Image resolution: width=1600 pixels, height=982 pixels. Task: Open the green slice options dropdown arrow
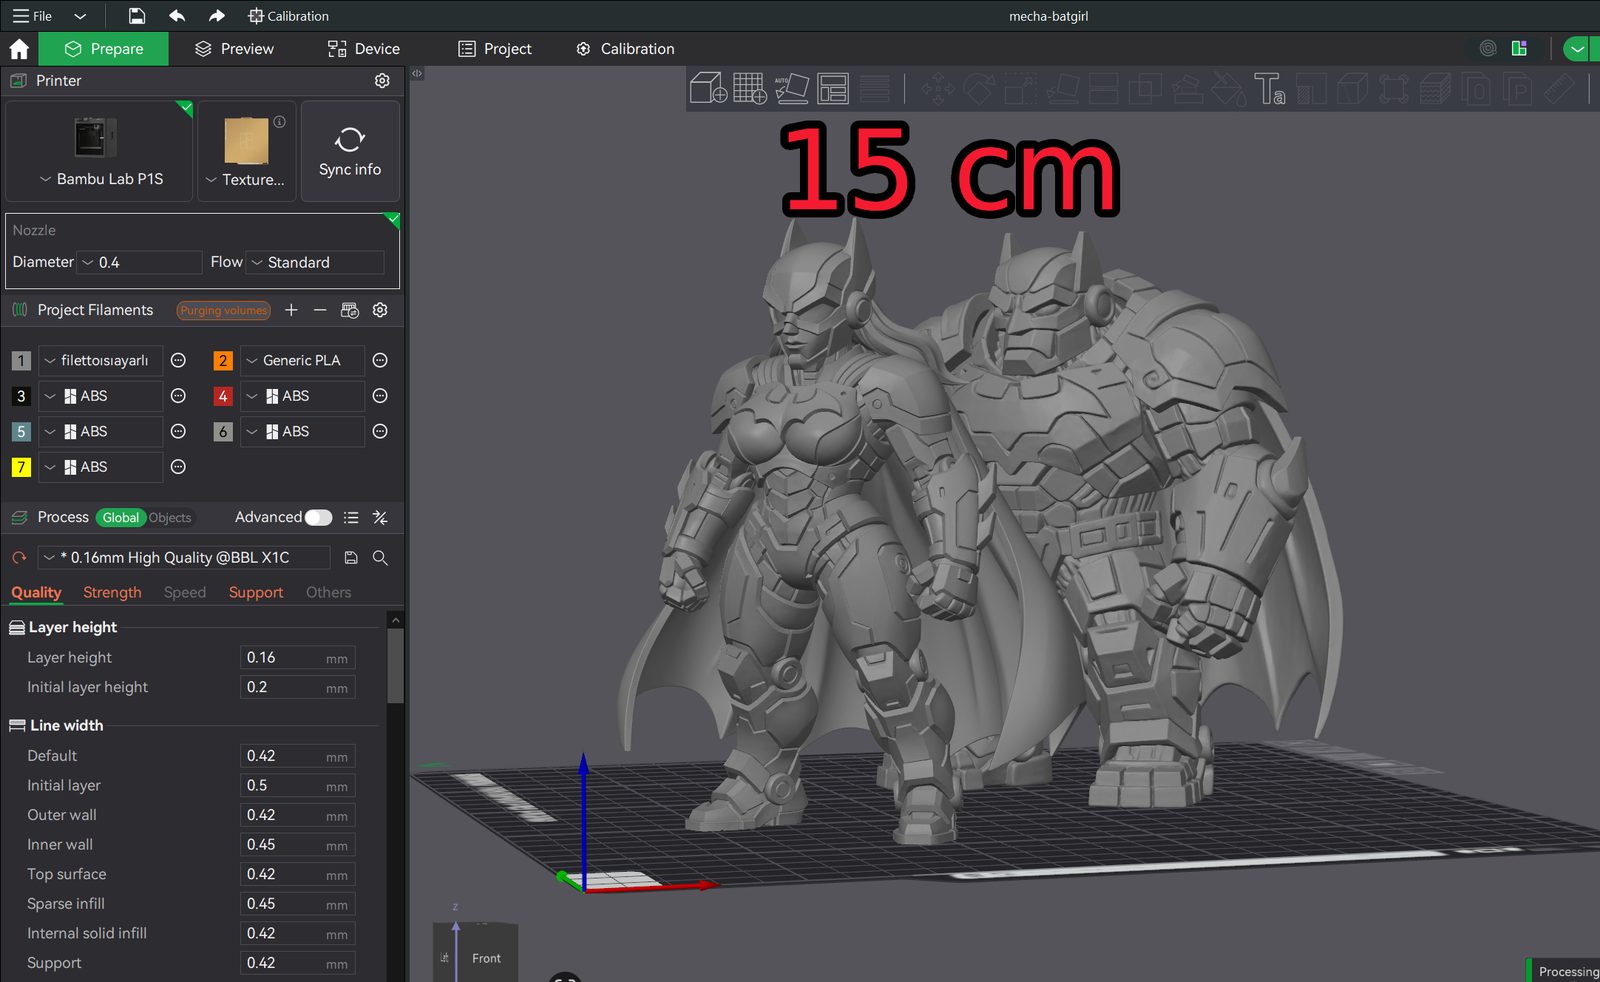click(1577, 49)
